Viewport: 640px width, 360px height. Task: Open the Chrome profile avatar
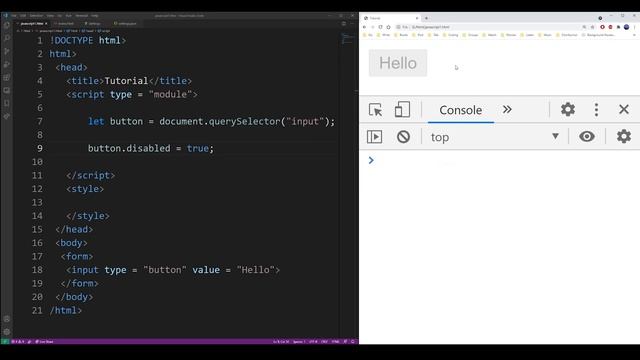coord(627,27)
